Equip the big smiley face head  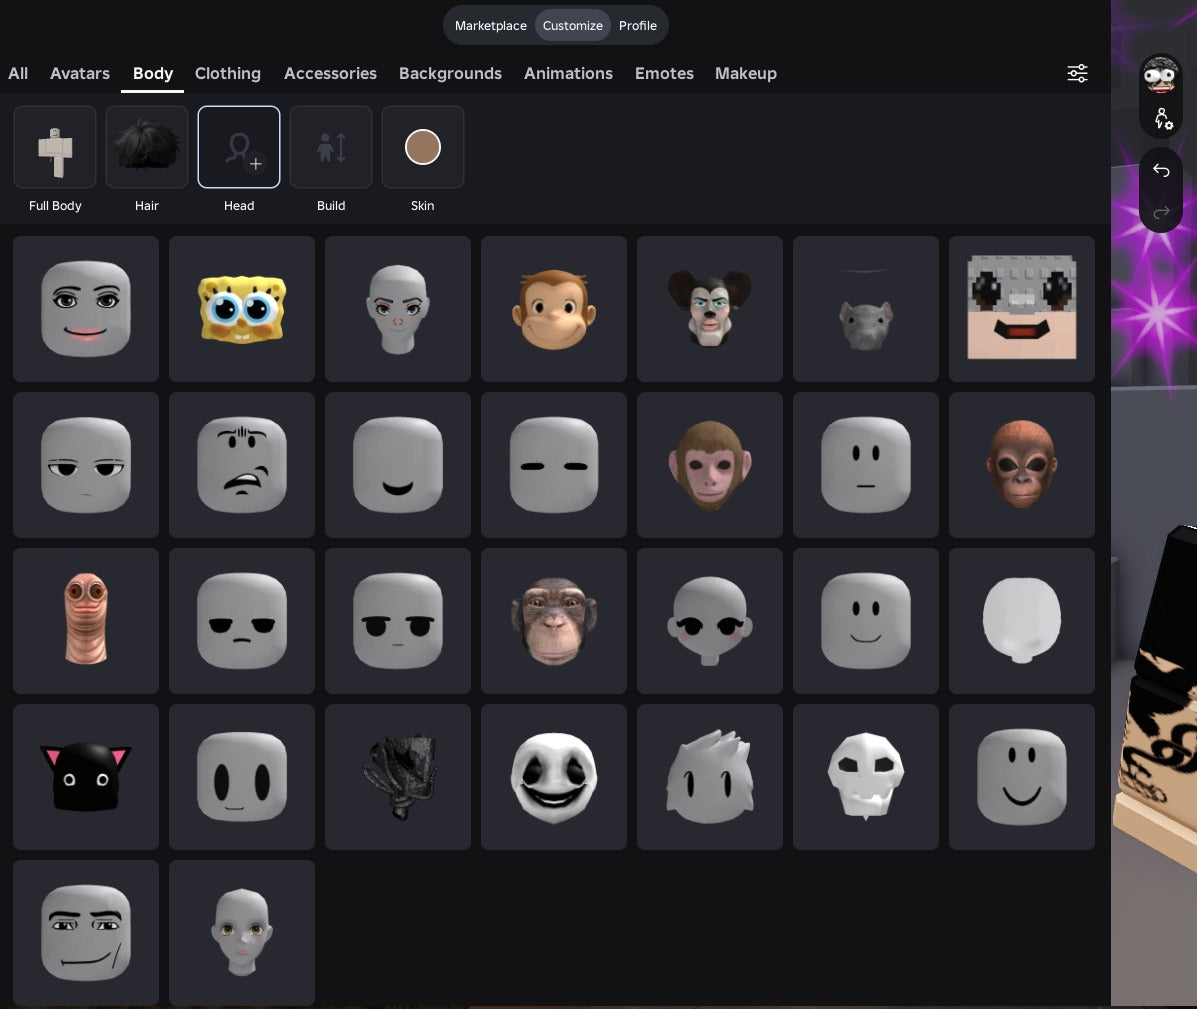(1021, 777)
